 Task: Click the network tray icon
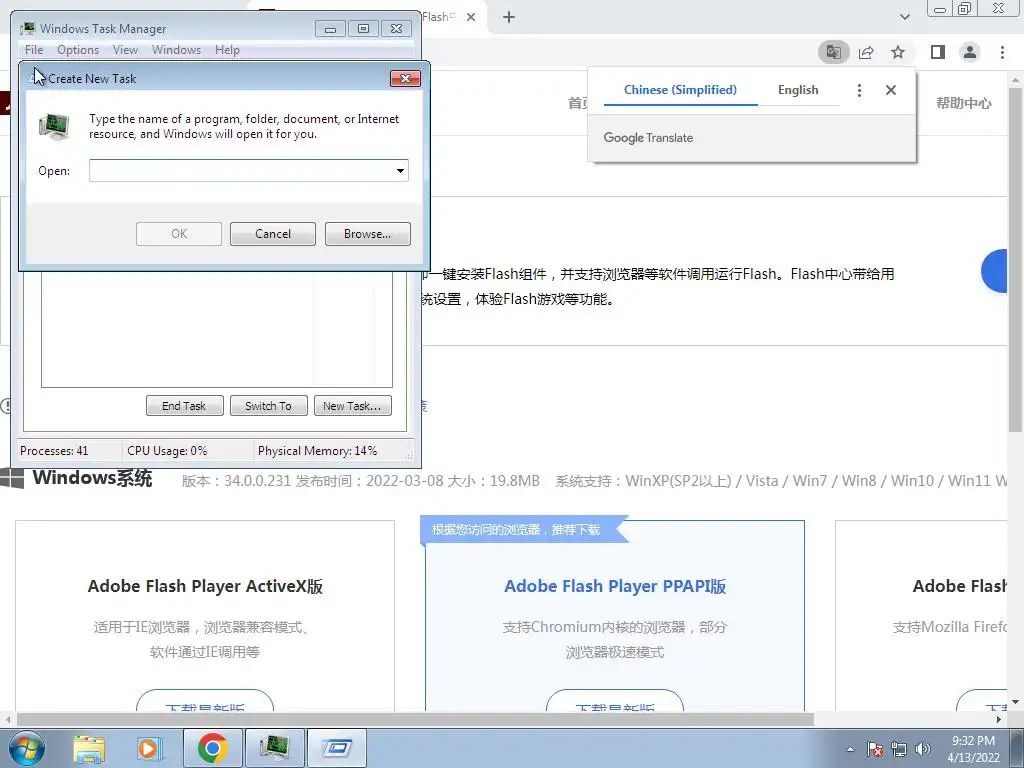(x=899, y=749)
